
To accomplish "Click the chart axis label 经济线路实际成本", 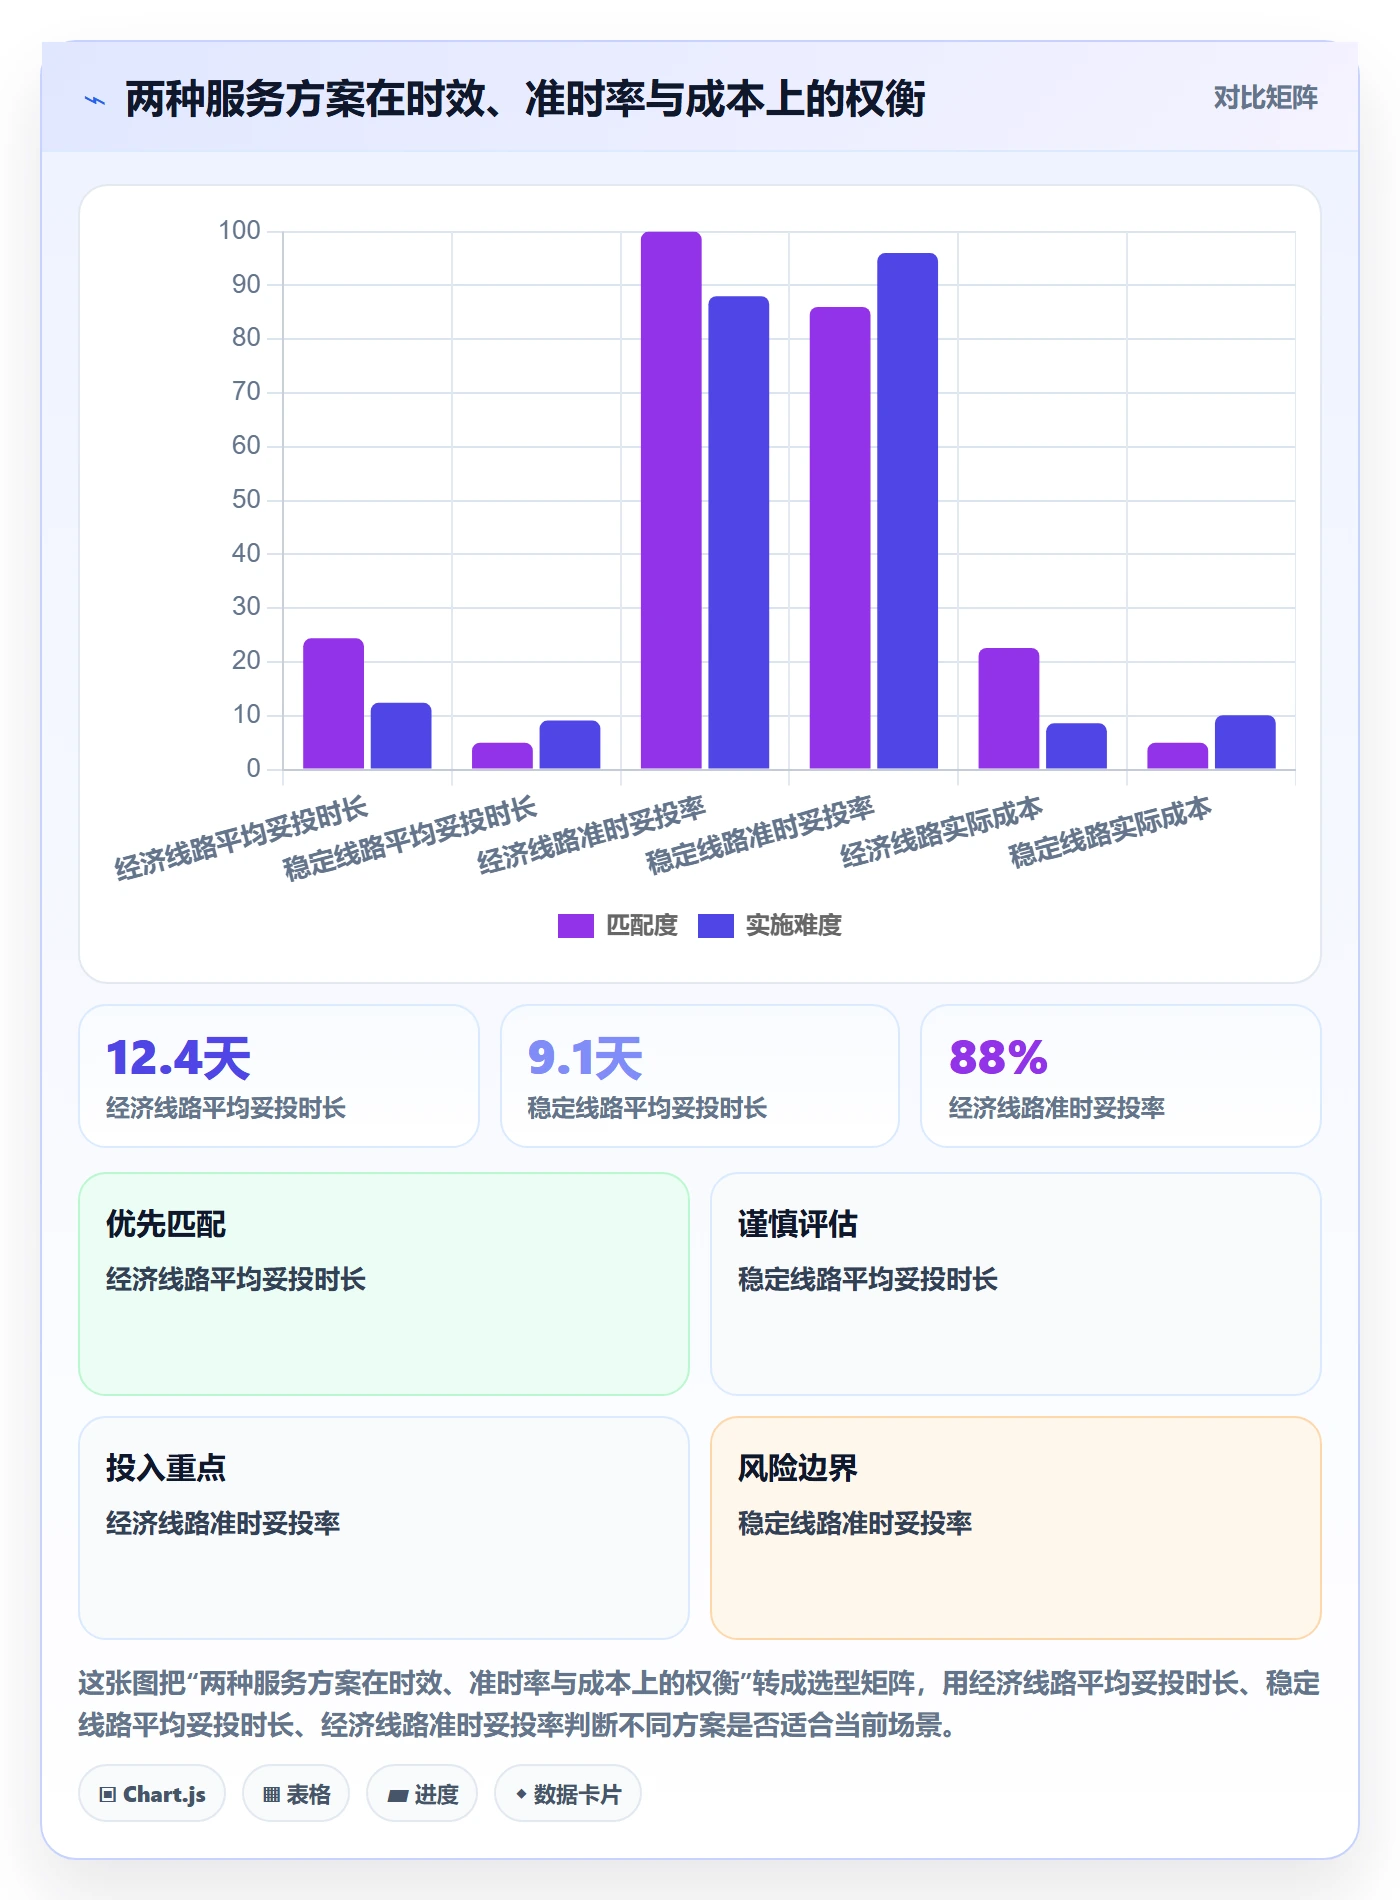I will pyautogui.click(x=942, y=832).
